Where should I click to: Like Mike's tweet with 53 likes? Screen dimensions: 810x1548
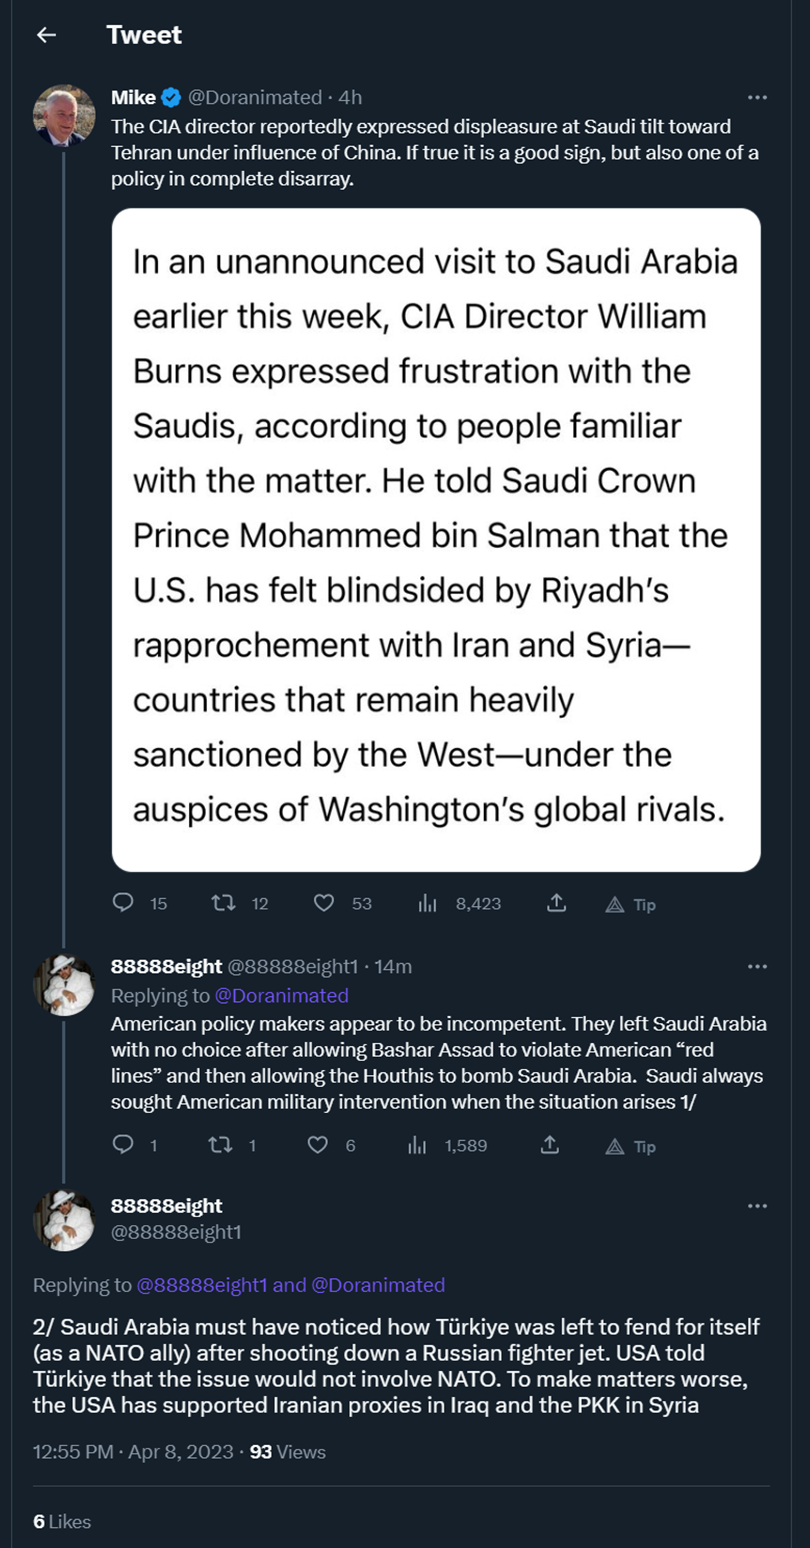click(x=324, y=903)
